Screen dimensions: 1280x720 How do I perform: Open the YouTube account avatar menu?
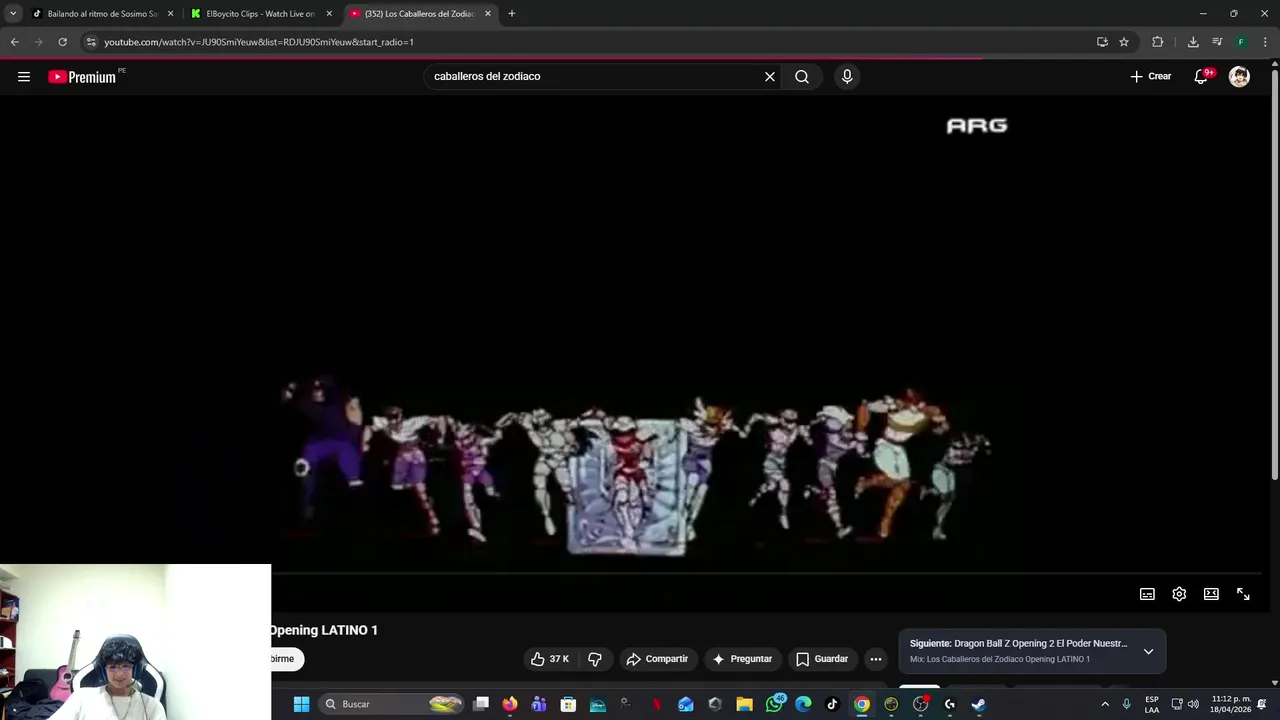pyautogui.click(x=1239, y=77)
